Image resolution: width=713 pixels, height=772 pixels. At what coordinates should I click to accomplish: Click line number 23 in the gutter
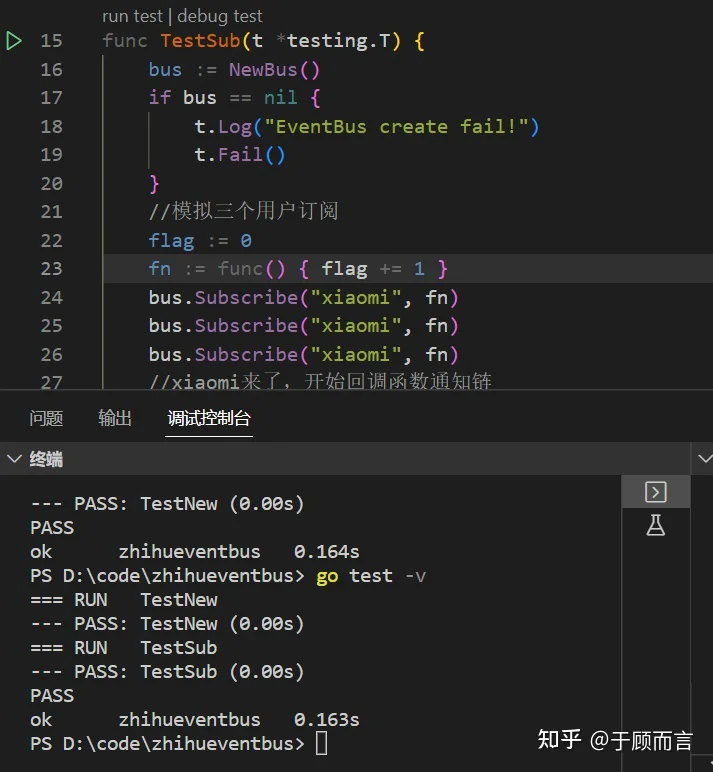pyautogui.click(x=51, y=269)
